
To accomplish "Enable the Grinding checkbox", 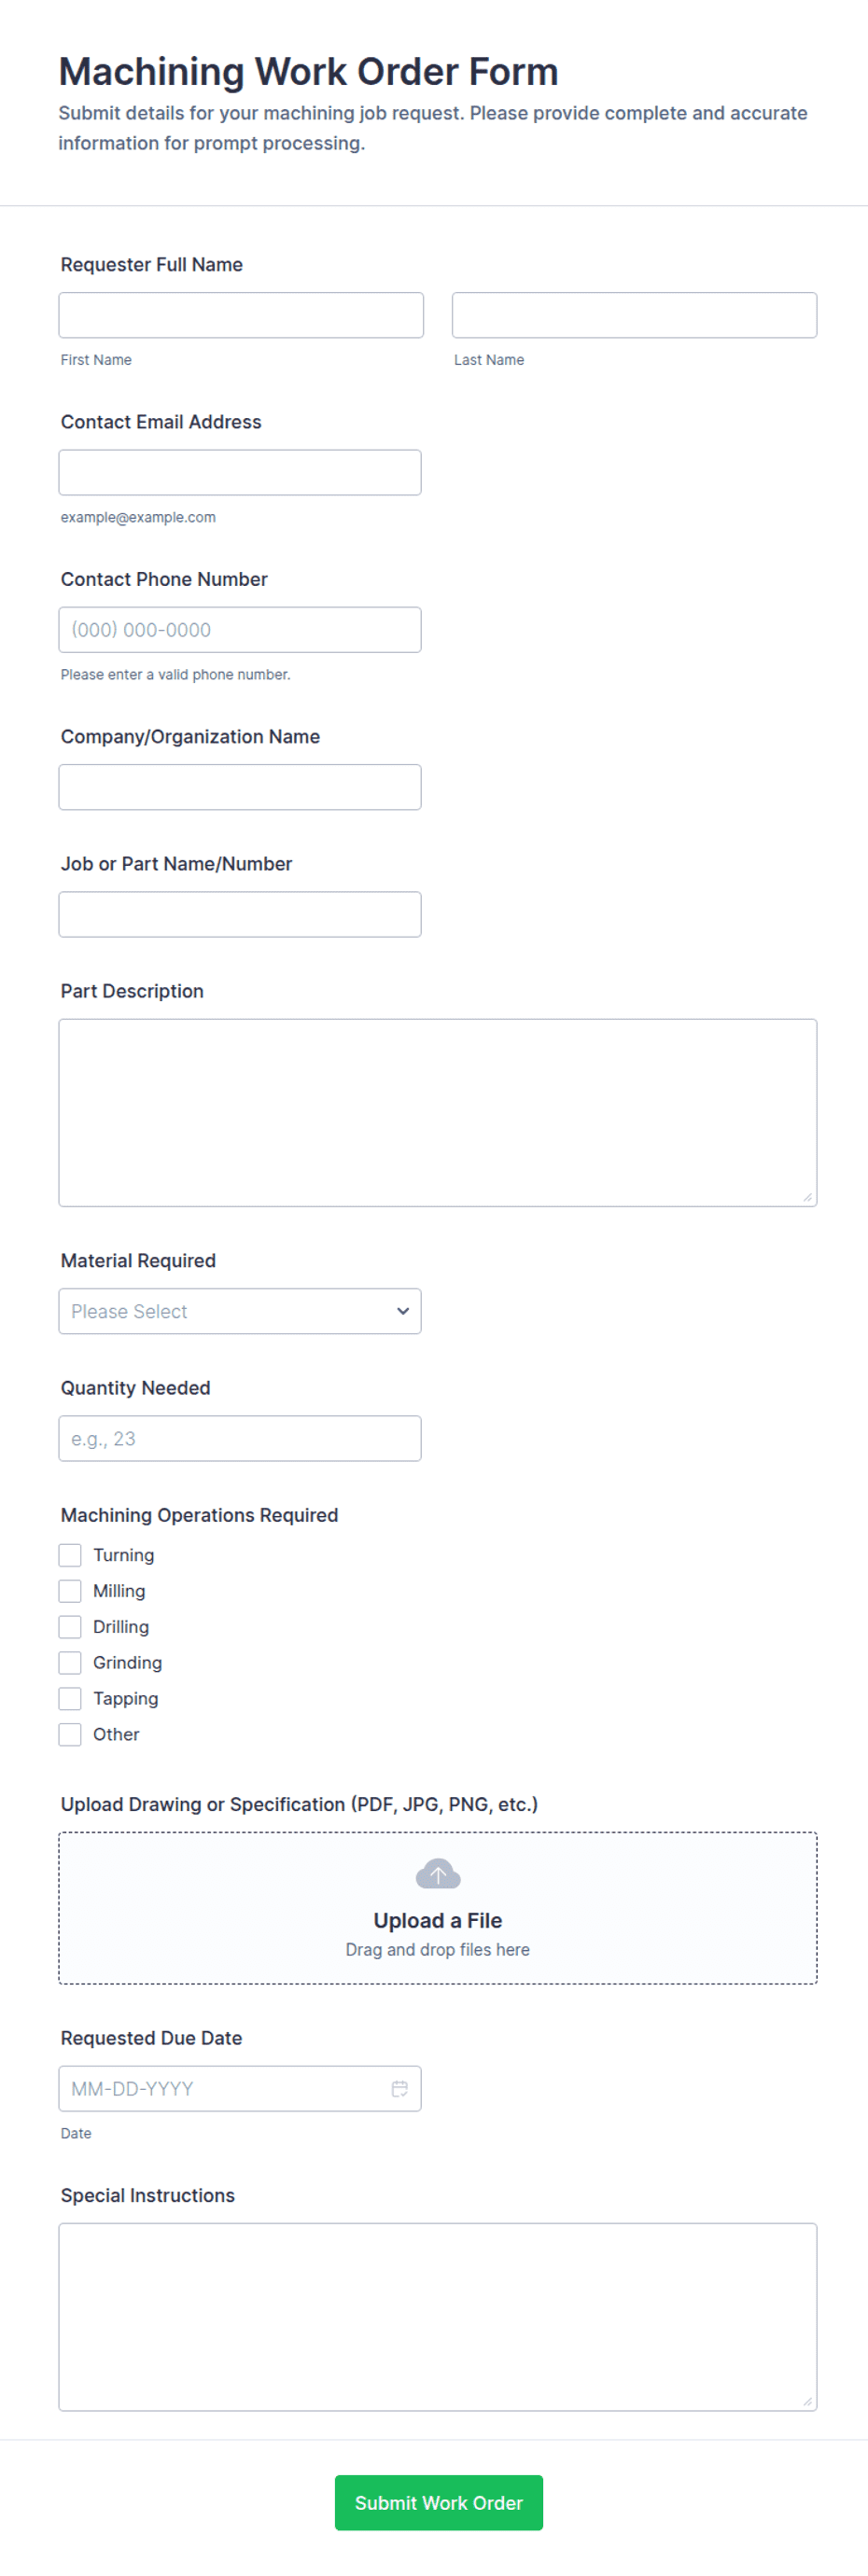I will point(70,1662).
